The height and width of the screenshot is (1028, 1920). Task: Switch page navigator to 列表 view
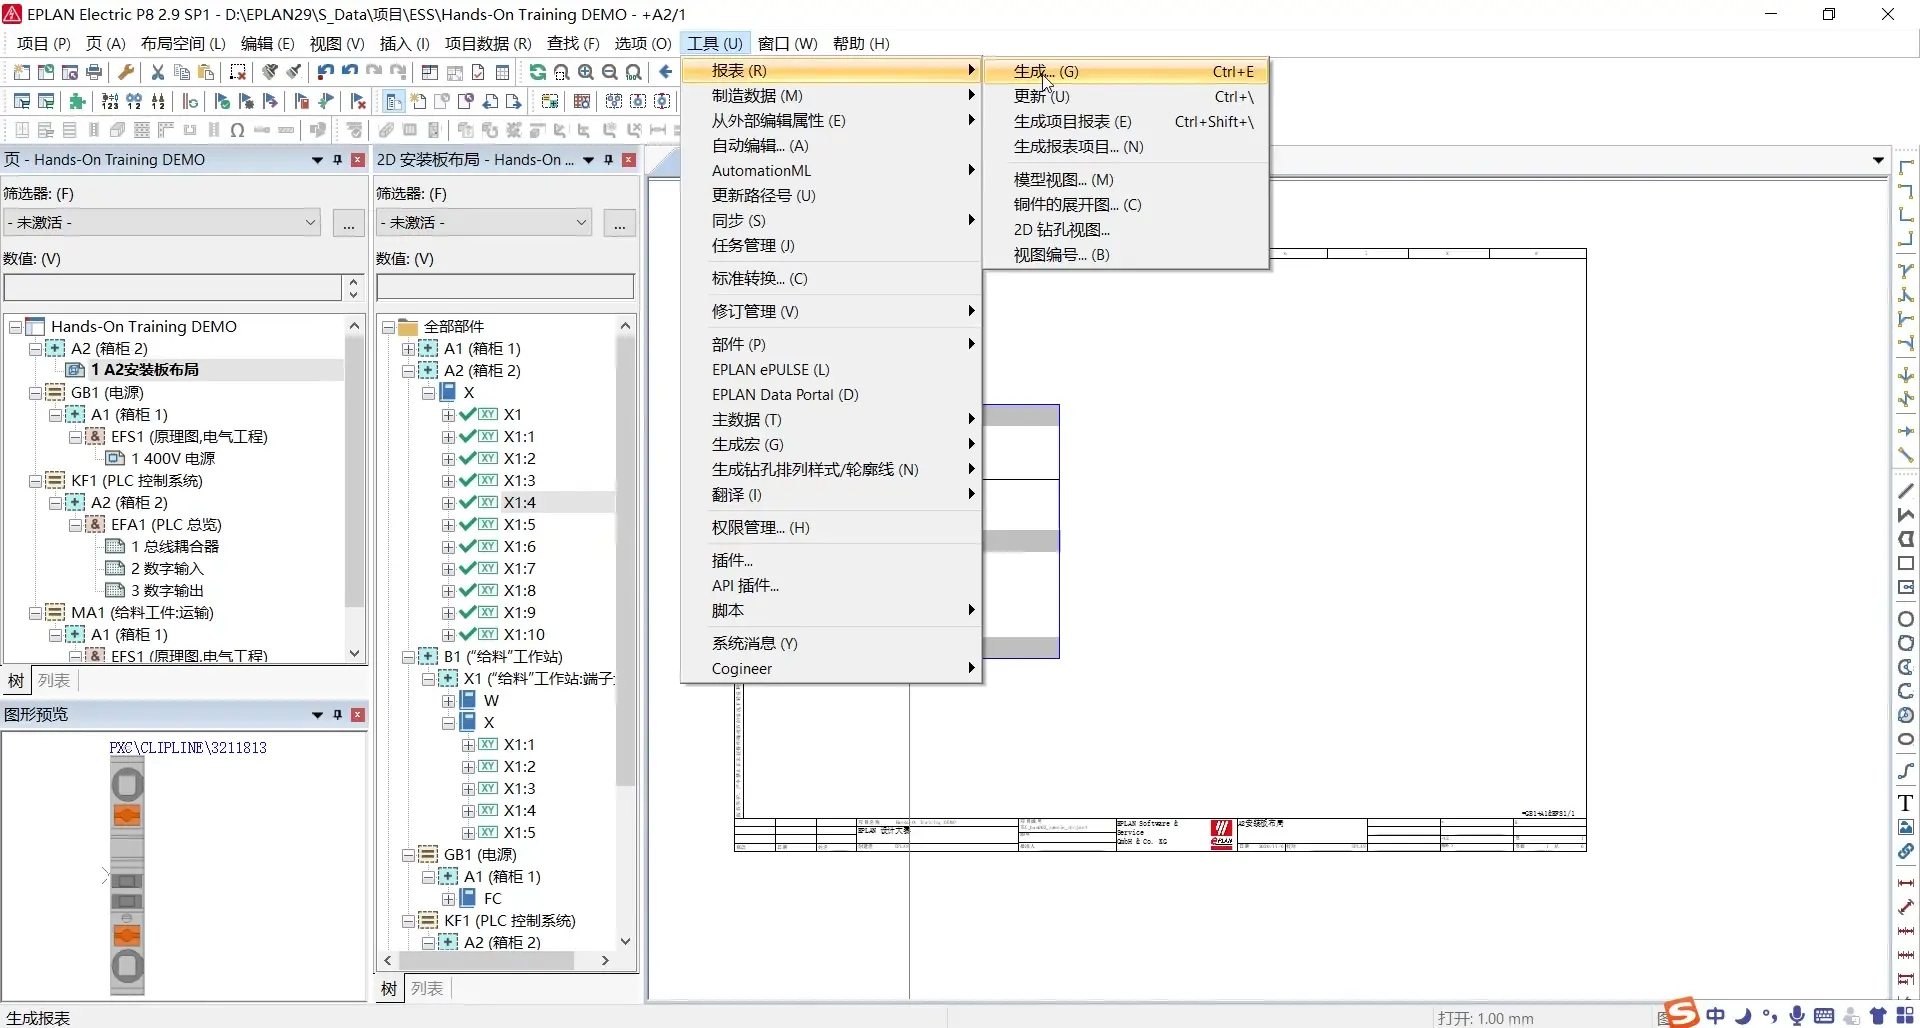[x=54, y=681]
